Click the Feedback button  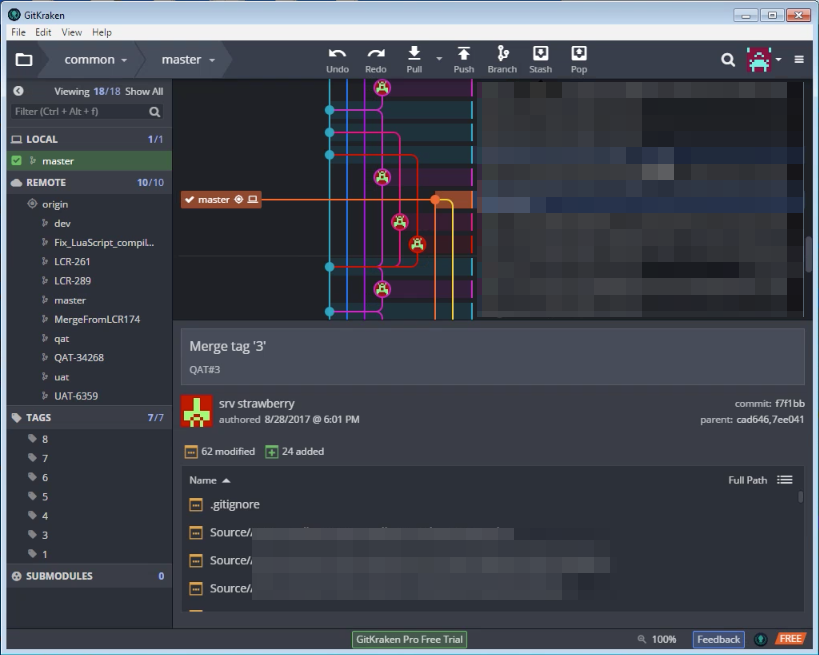(718, 639)
